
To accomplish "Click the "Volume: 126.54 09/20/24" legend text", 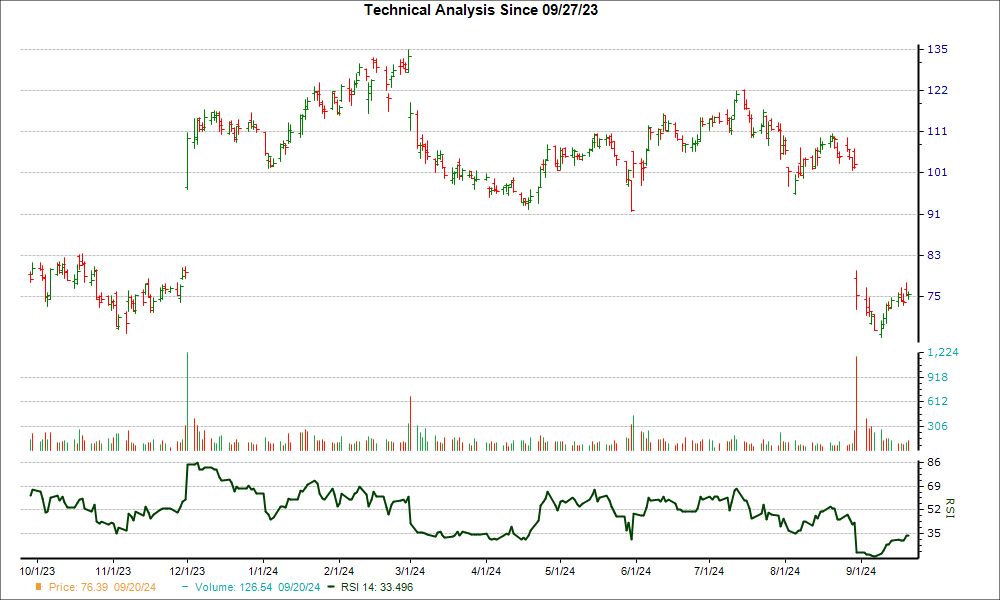I will point(258,587).
